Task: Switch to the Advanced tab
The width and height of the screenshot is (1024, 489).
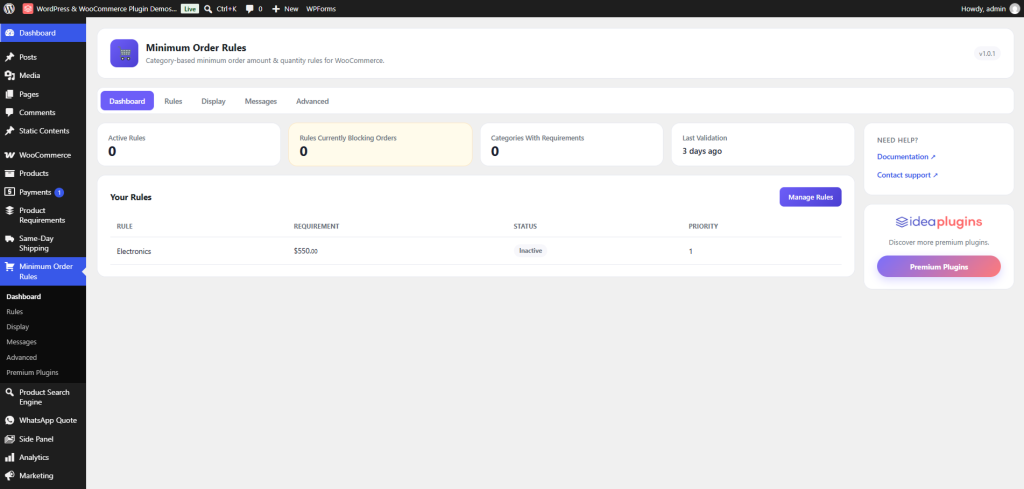Action: 312,101
